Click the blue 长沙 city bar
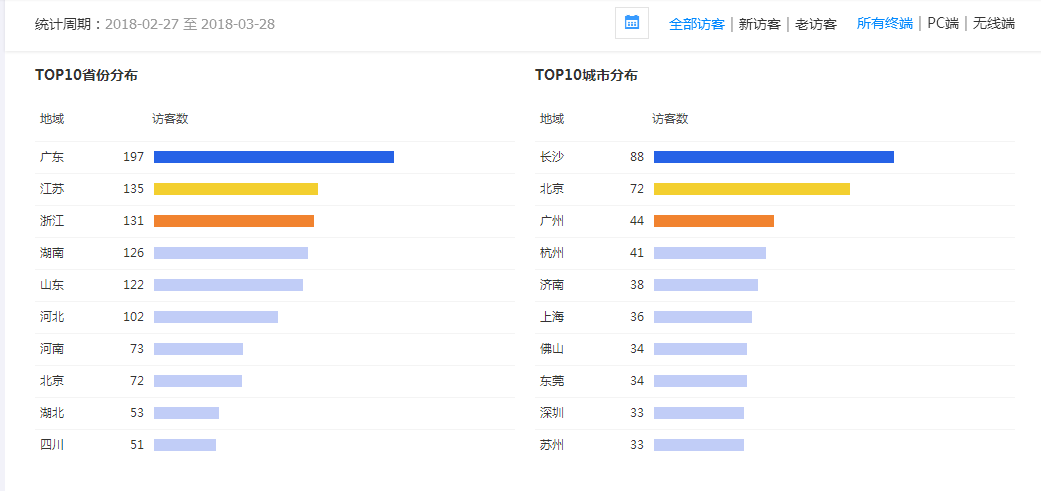 pos(773,157)
